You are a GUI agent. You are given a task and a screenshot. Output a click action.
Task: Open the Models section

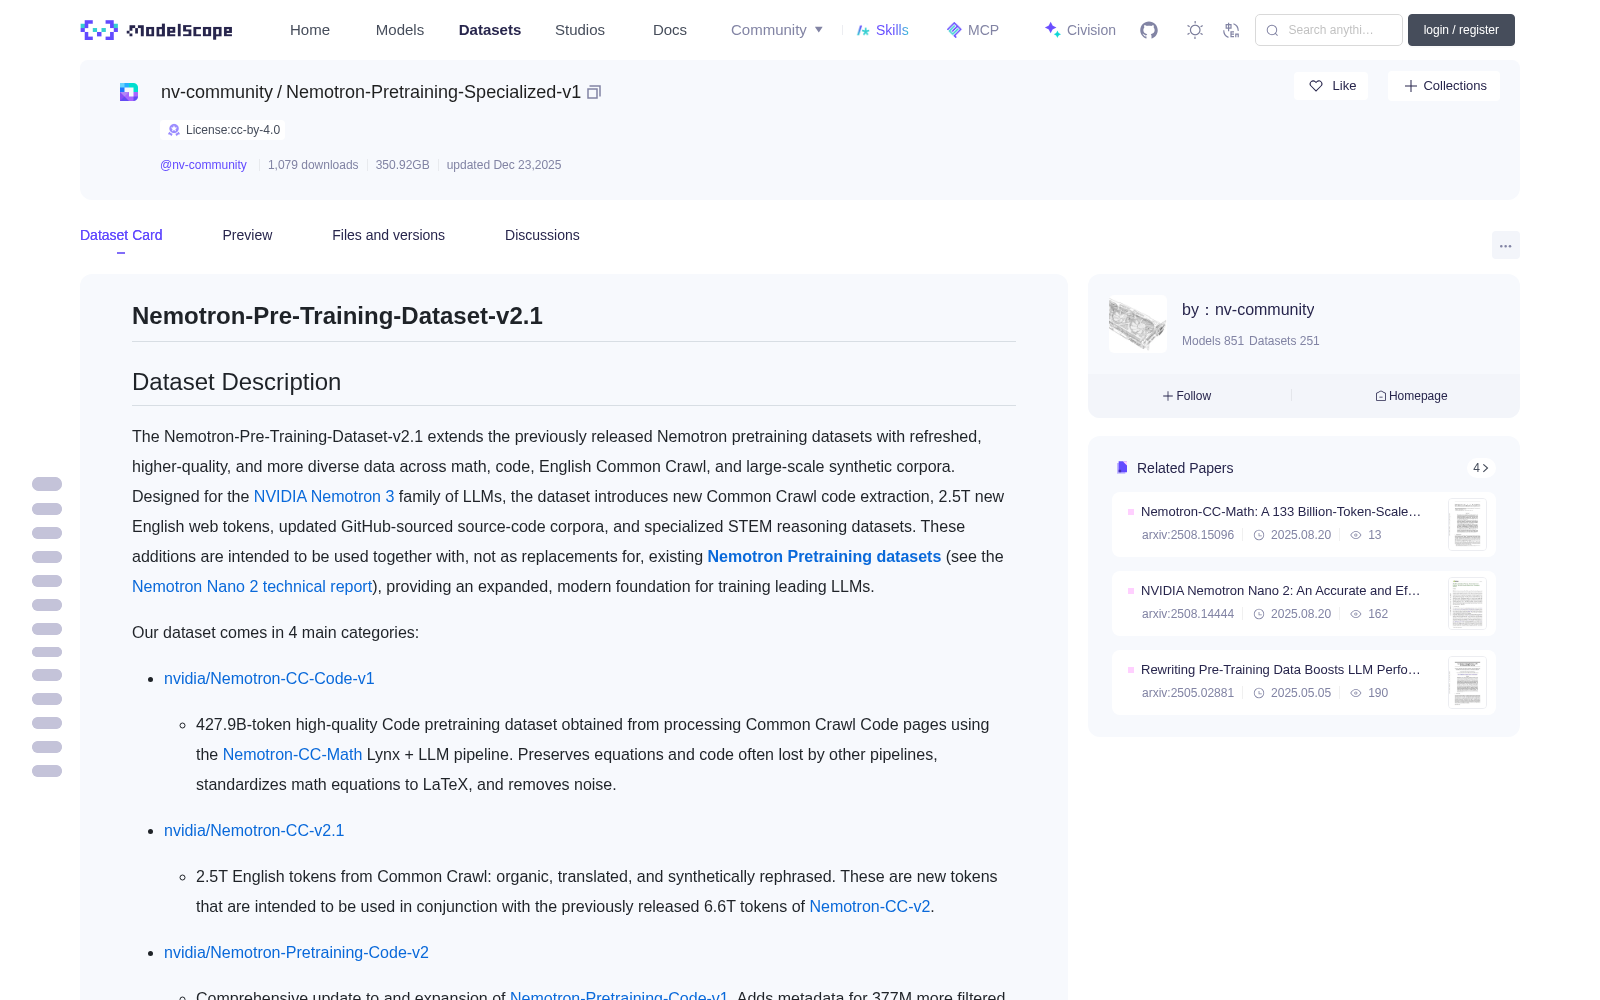pyautogui.click(x=400, y=30)
